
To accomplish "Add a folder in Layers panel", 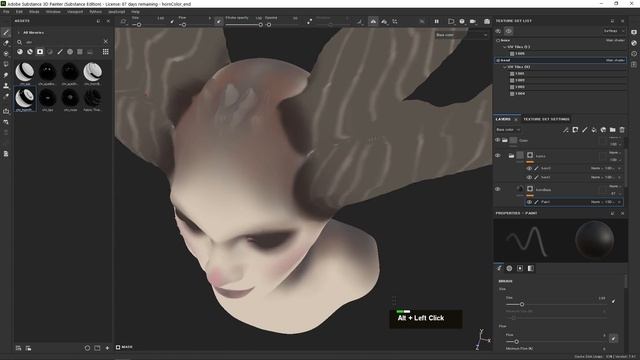I will pos(613,130).
